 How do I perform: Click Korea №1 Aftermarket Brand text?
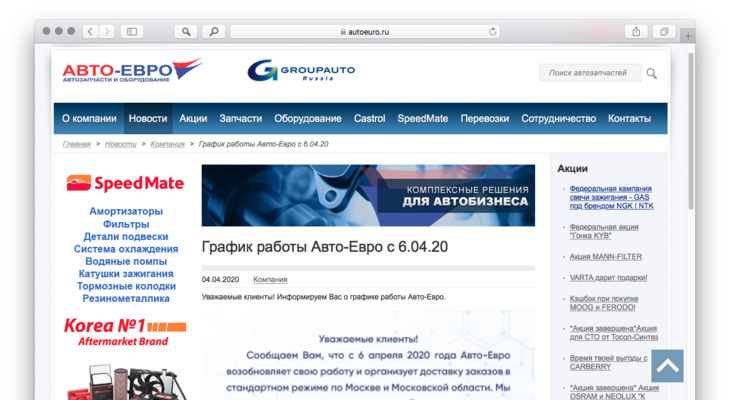[x=125, y=332]
